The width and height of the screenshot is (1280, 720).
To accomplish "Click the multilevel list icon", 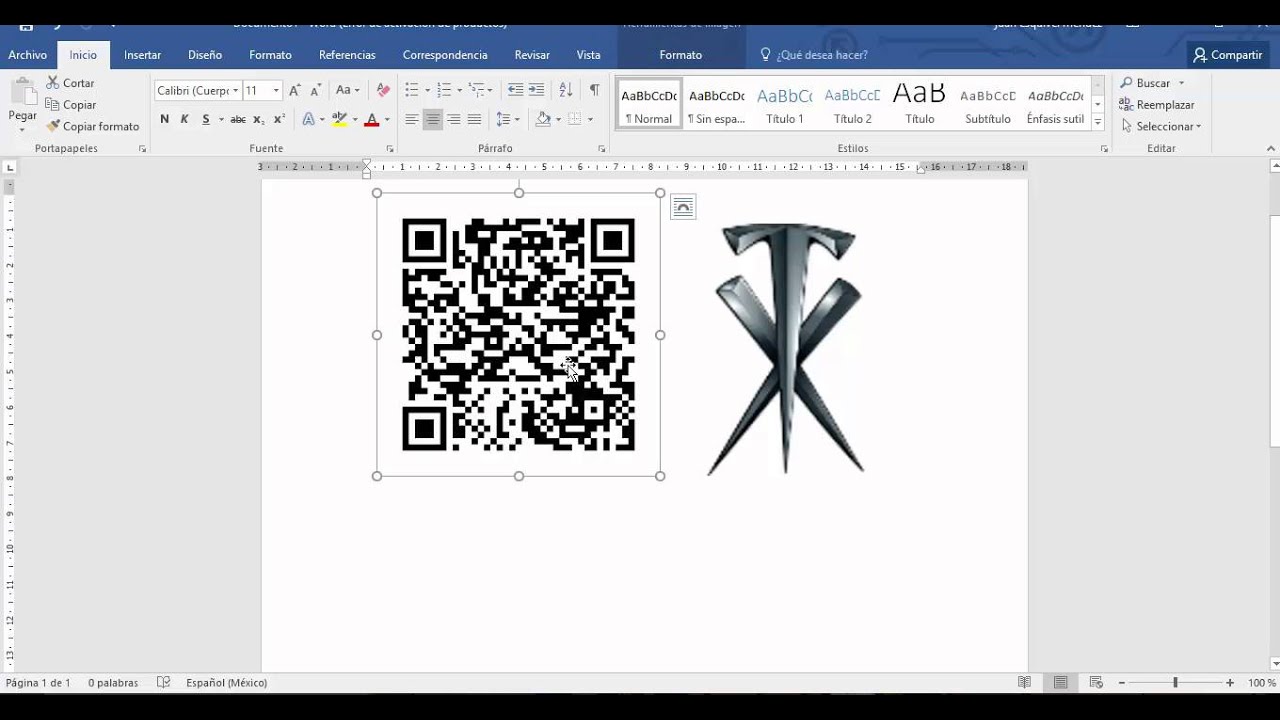I will (x=476, y=90).
